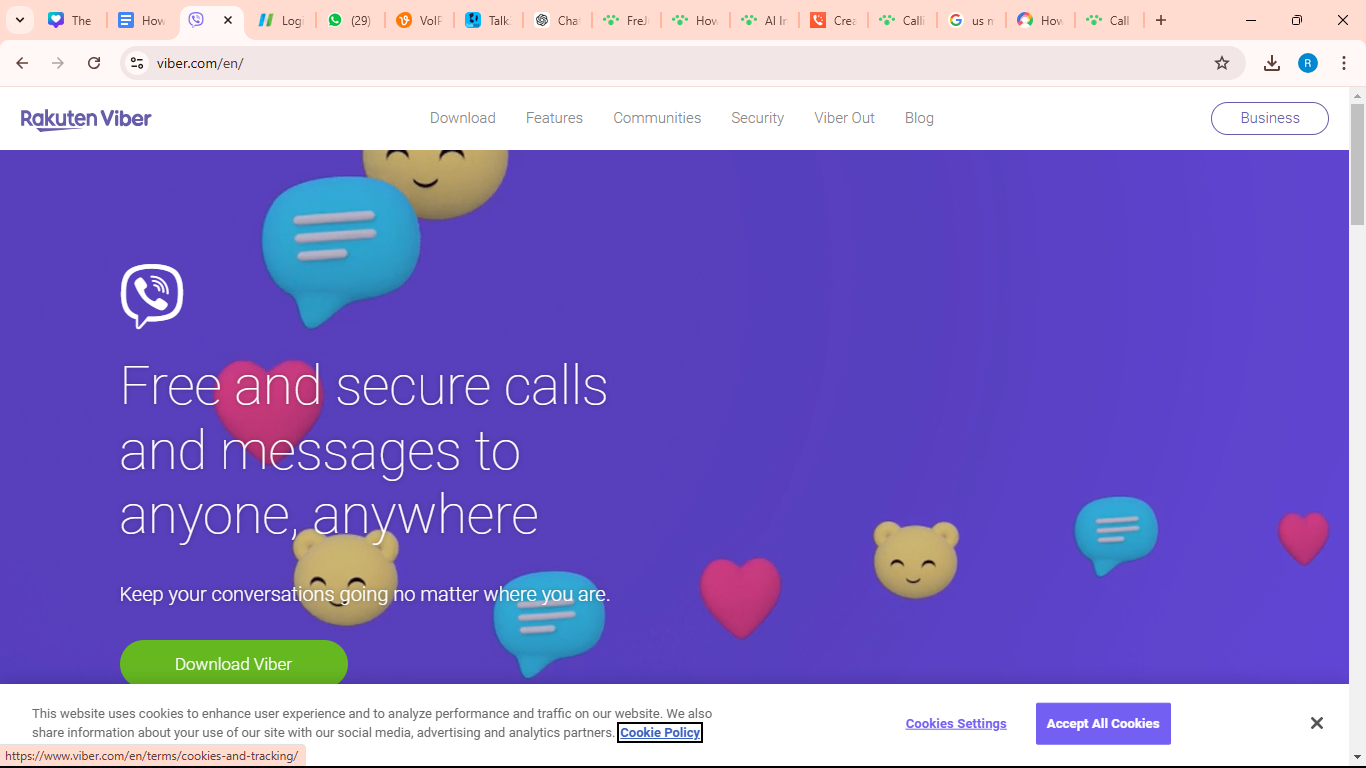The height and width of the screenshot is (768, 1366).
Task: Open the Cookie Policy link
Action: pos(660,733)
